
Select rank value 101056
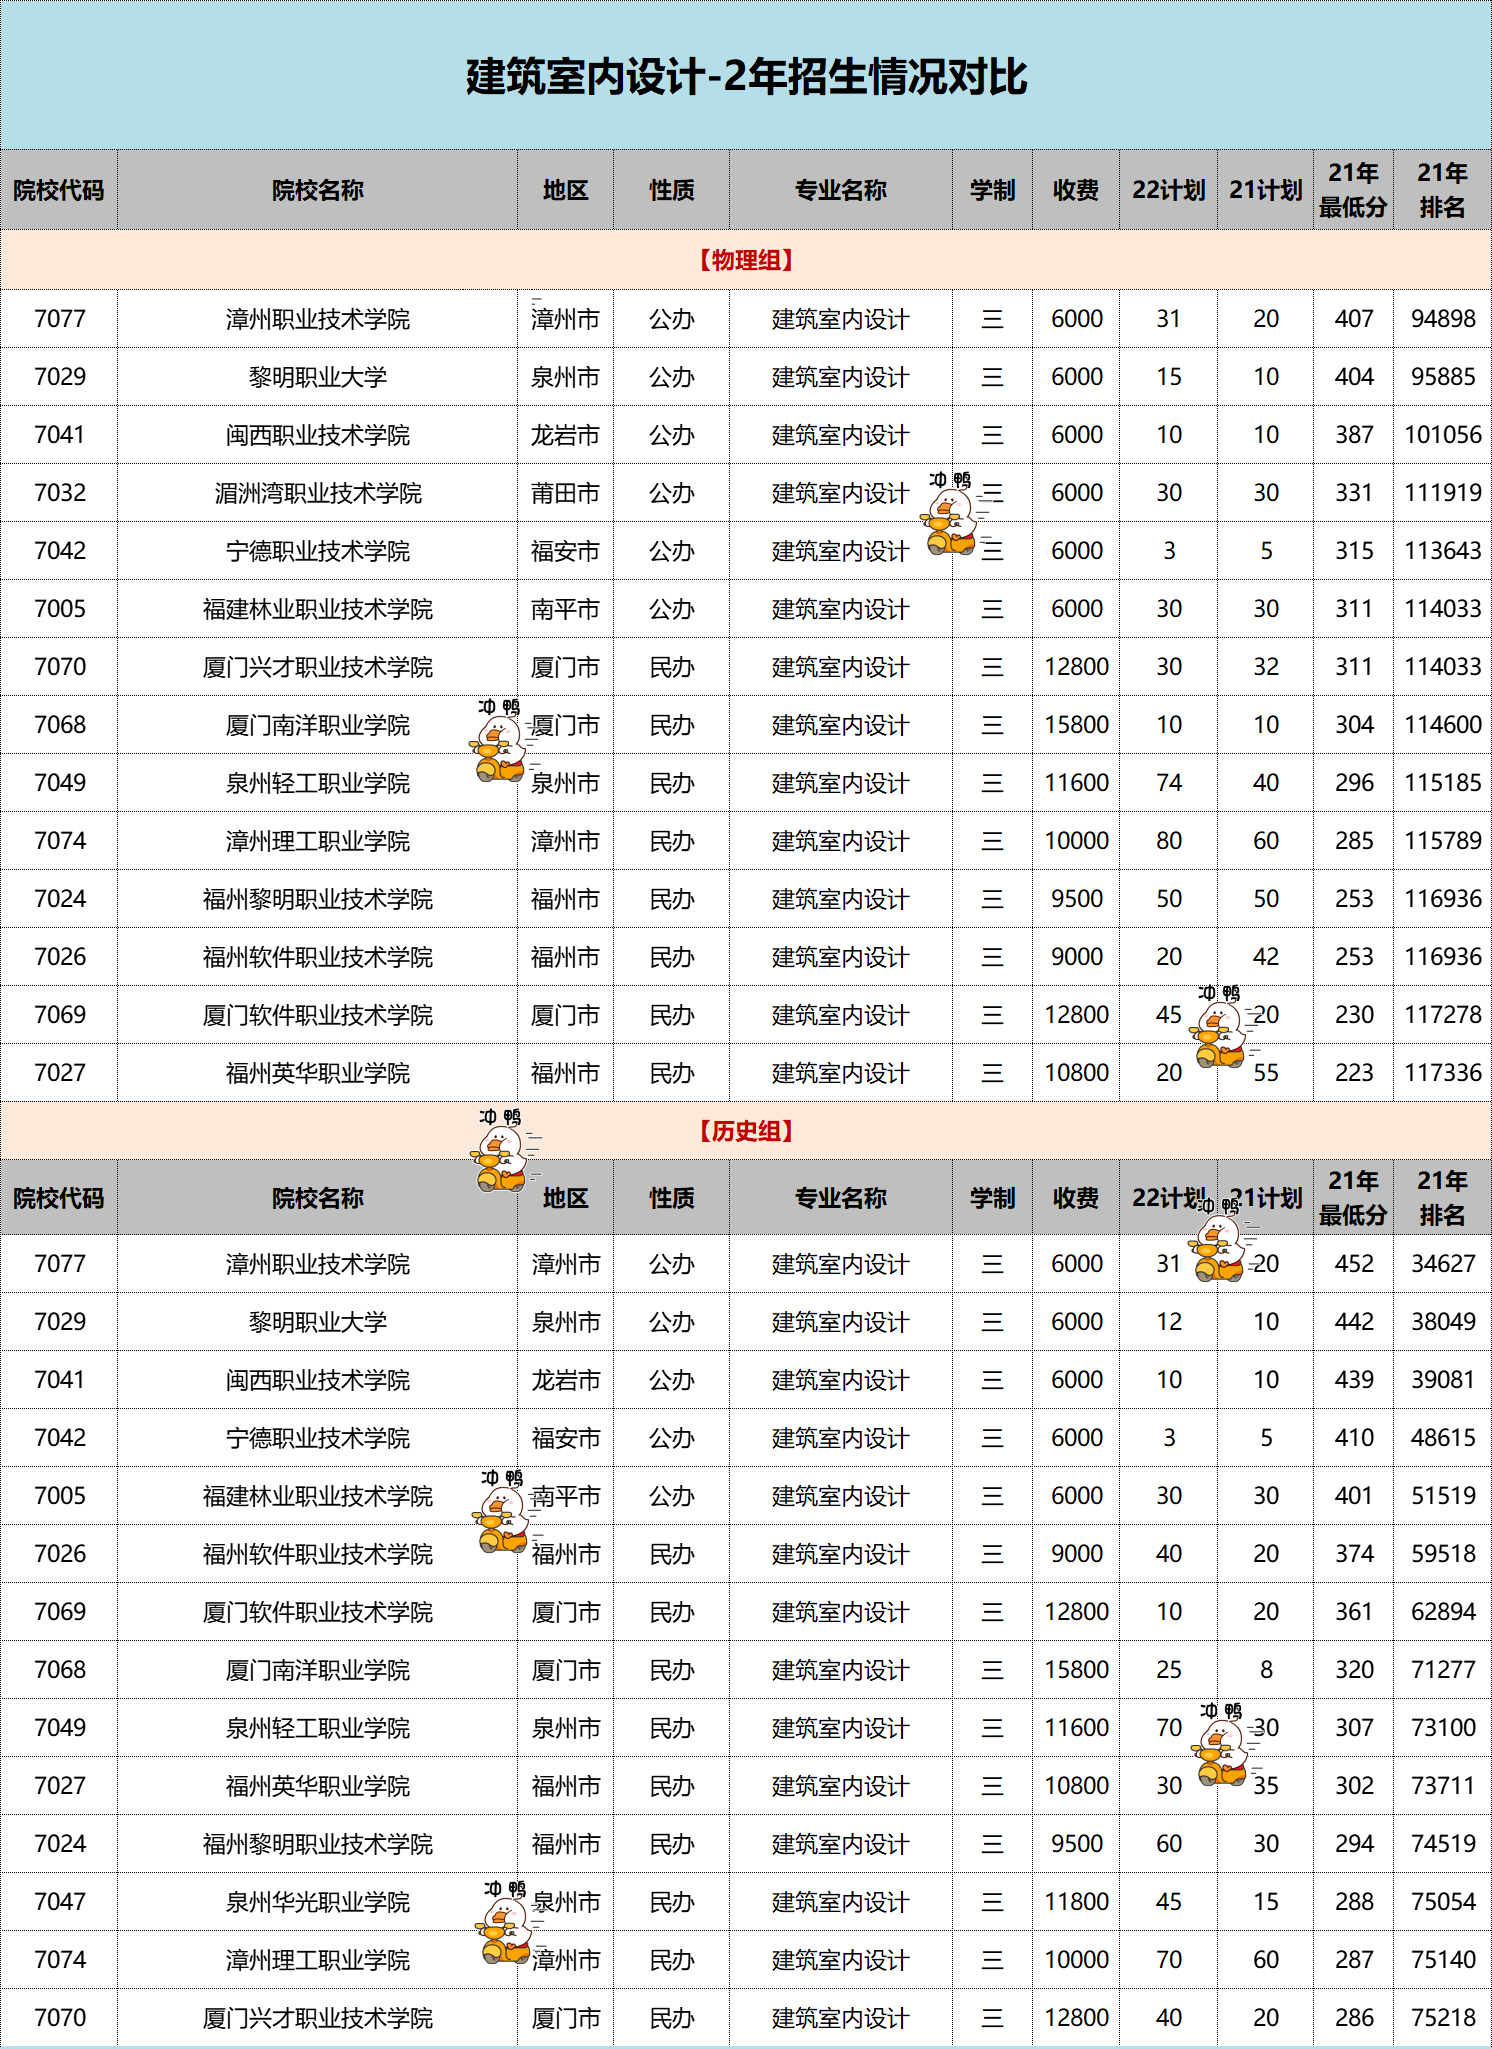point(1443,435)
